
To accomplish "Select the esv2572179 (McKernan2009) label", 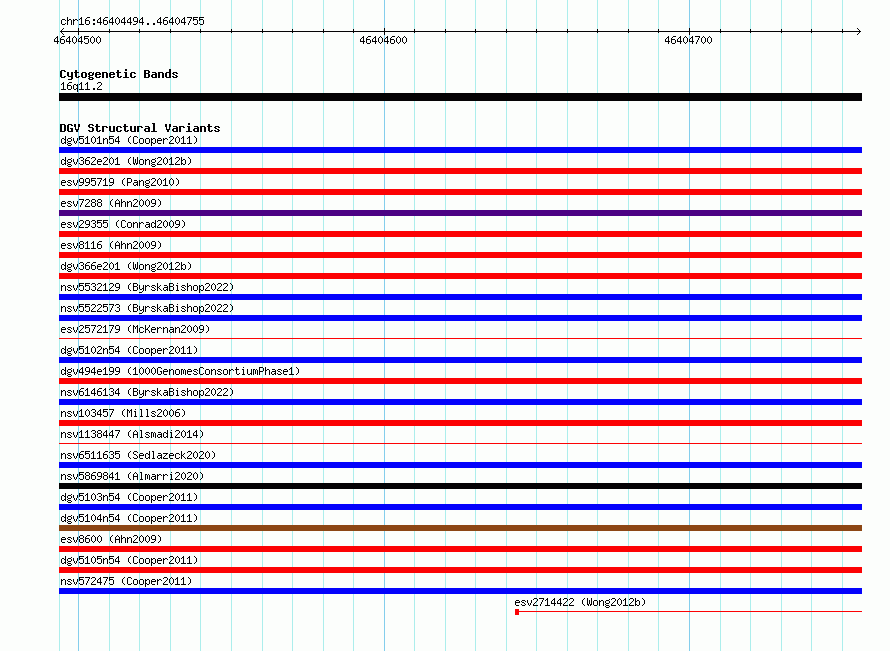I will point(135,329).
